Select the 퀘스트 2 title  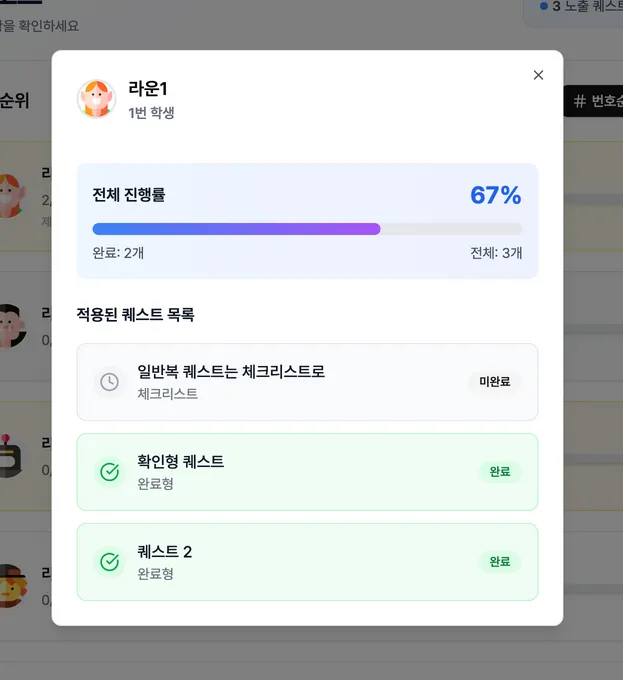(x=164, y=552)
